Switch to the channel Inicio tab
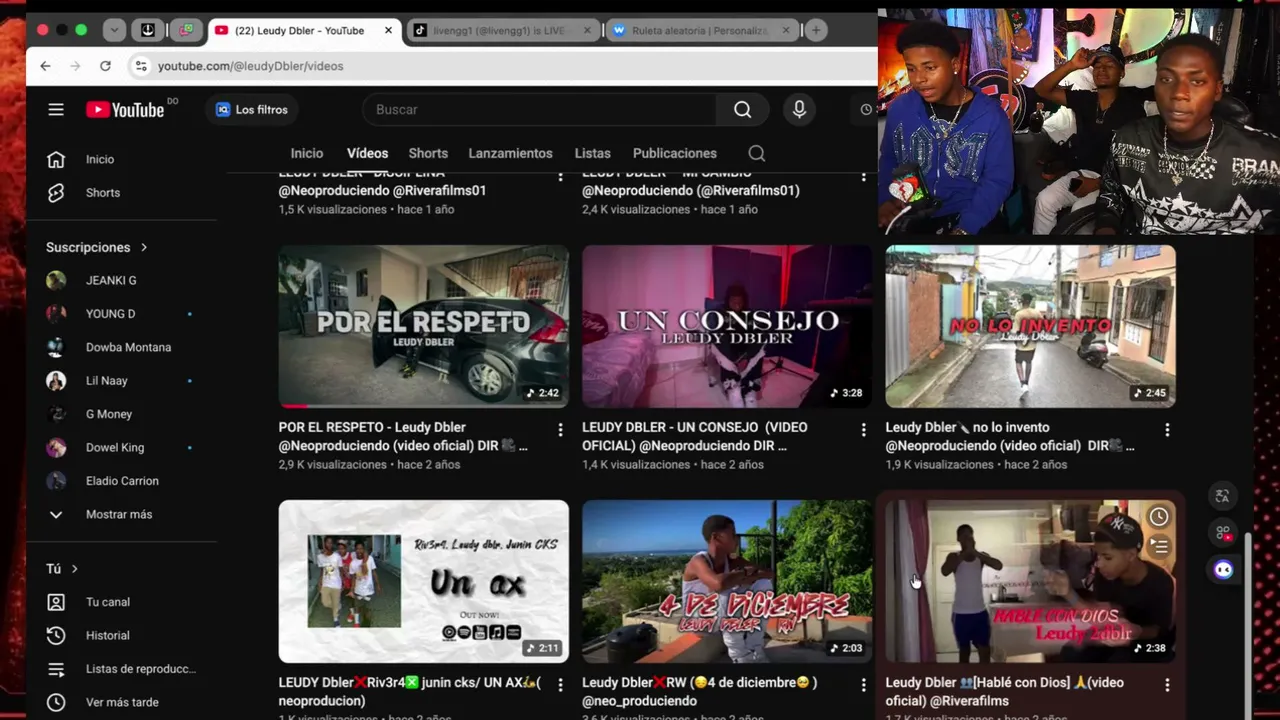 [x=307, y=153]
